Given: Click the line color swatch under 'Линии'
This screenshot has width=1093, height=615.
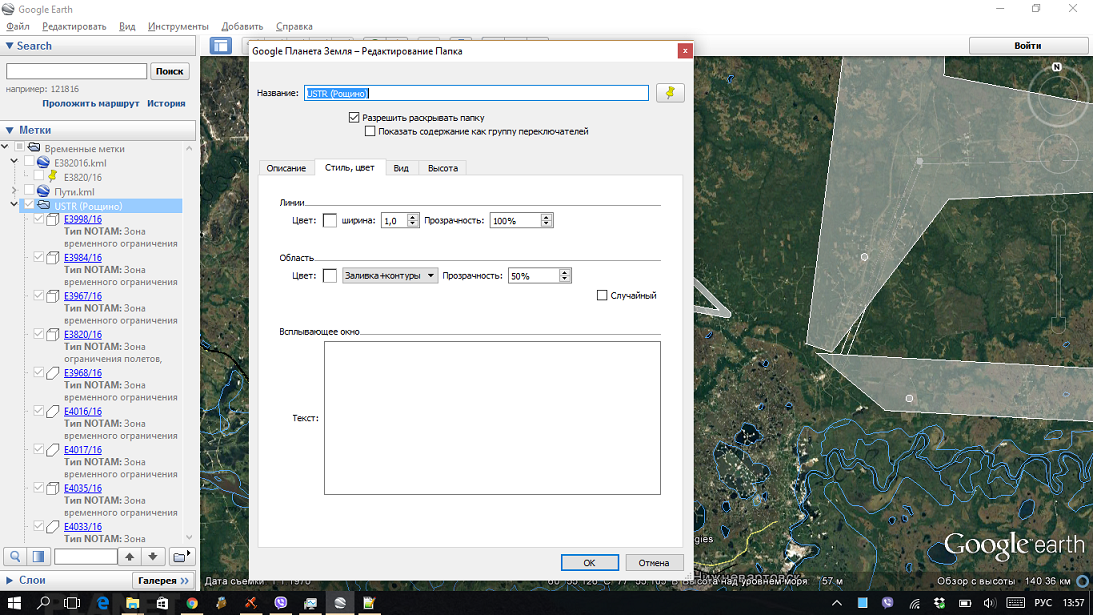Looking at the screenshot, I should click(x=330, y=220).
